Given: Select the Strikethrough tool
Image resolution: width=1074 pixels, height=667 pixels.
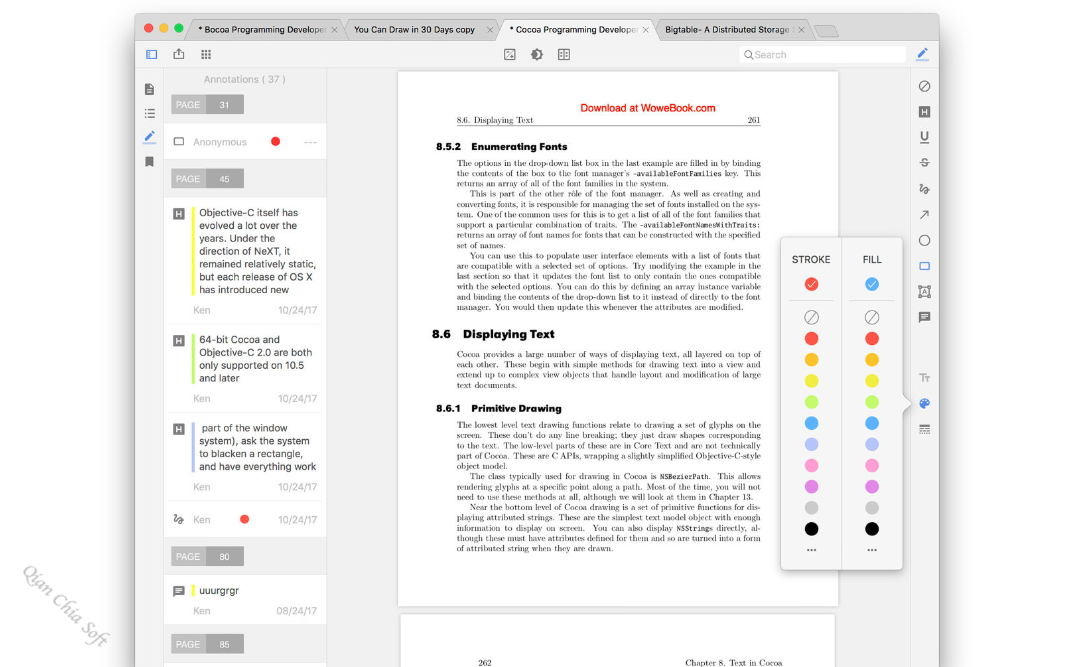Looking at the screenshot, I should [924, 162].
